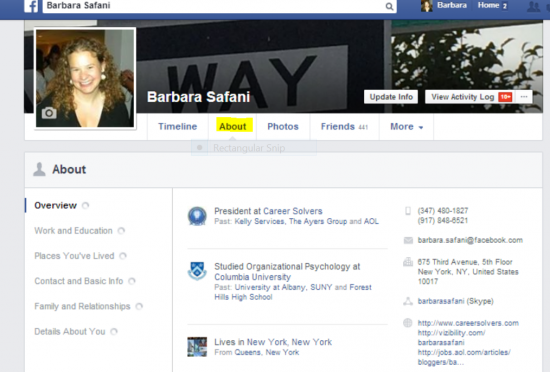Open the Timeline tab
550x372 pixels.
(177, 127)
